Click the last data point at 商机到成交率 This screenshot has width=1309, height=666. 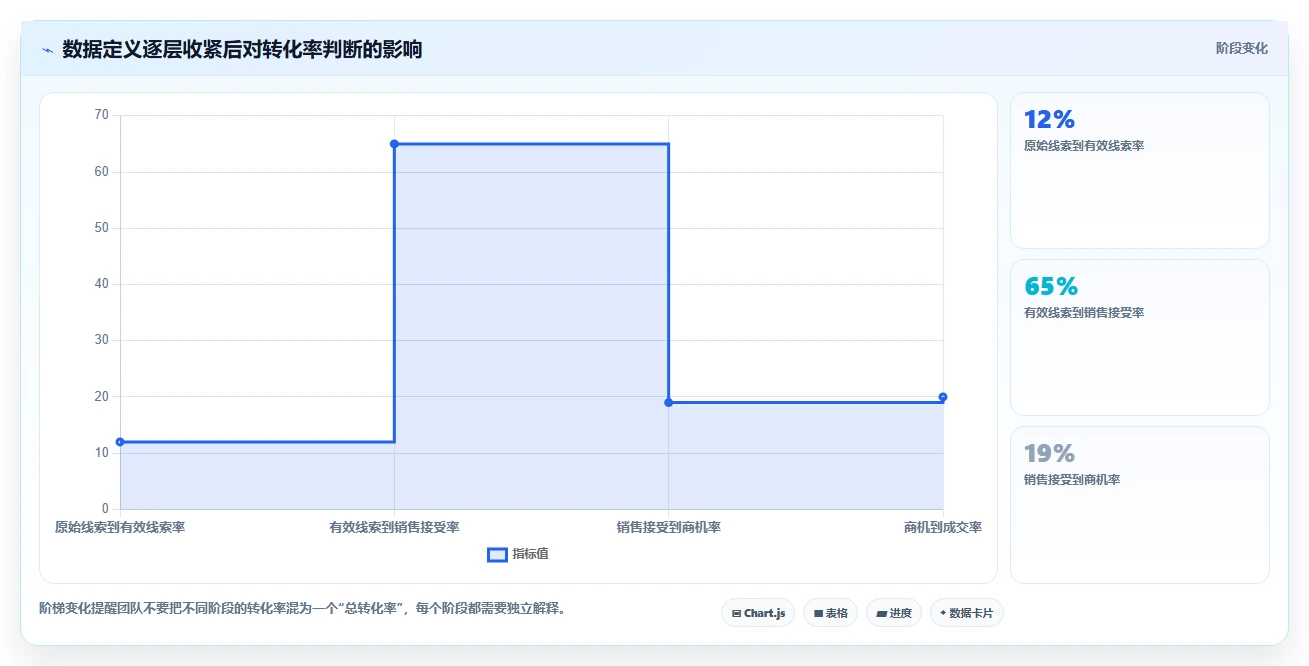[943, 397]
